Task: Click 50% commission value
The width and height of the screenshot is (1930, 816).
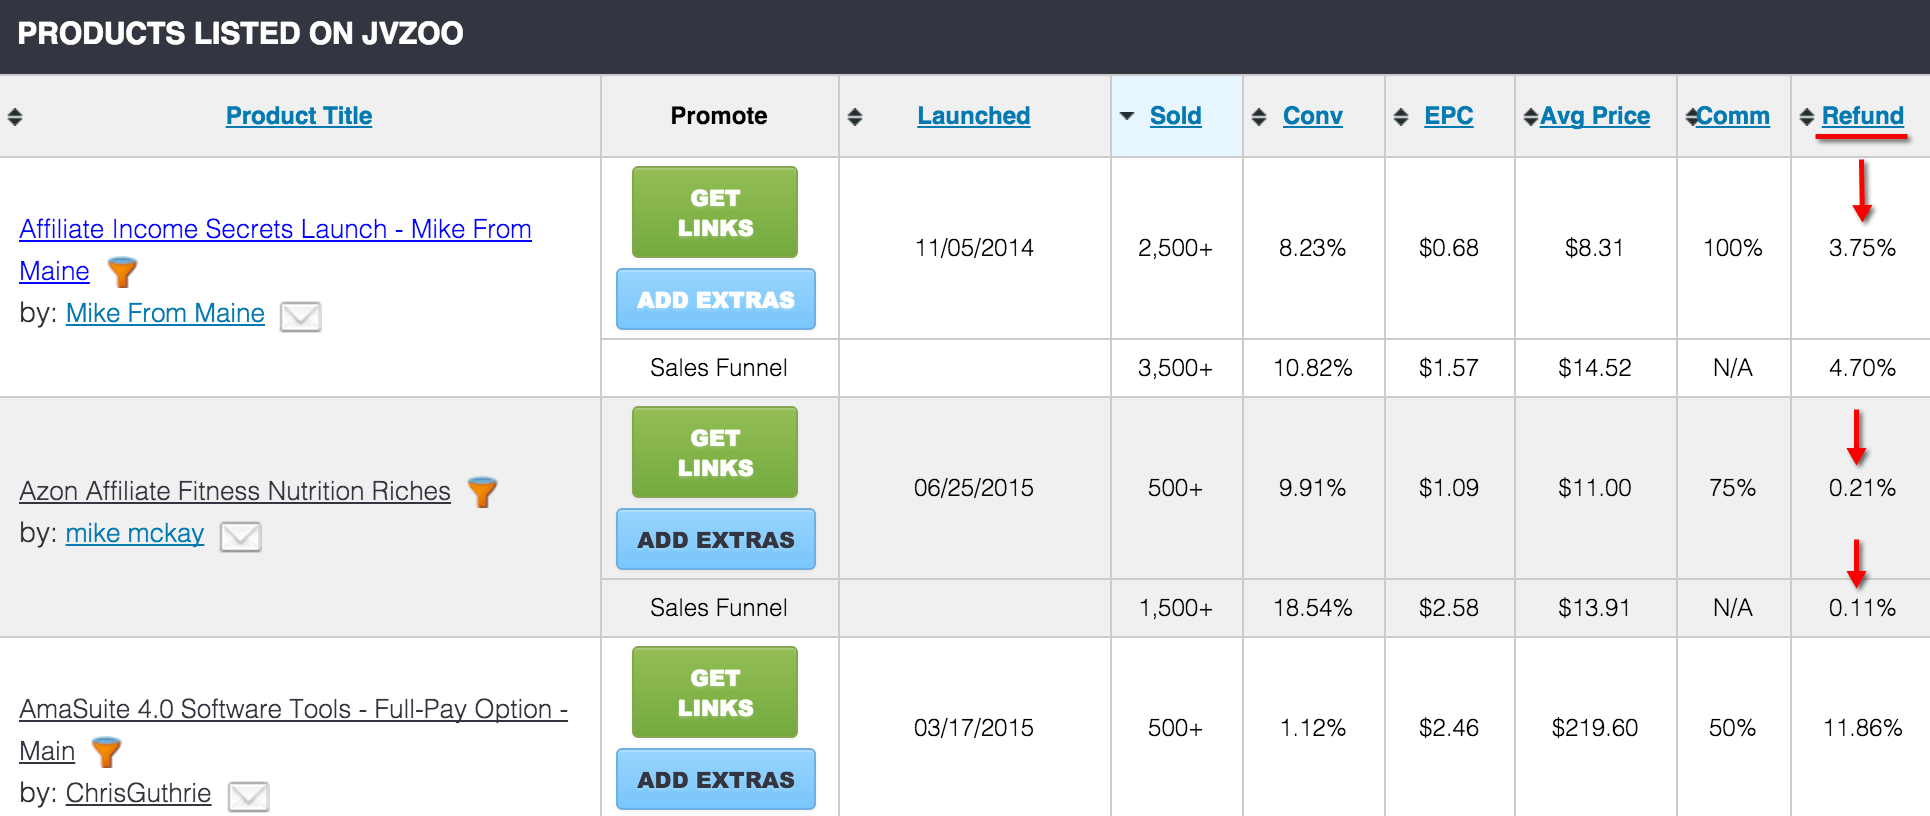Action: (x=1732, y=728)
